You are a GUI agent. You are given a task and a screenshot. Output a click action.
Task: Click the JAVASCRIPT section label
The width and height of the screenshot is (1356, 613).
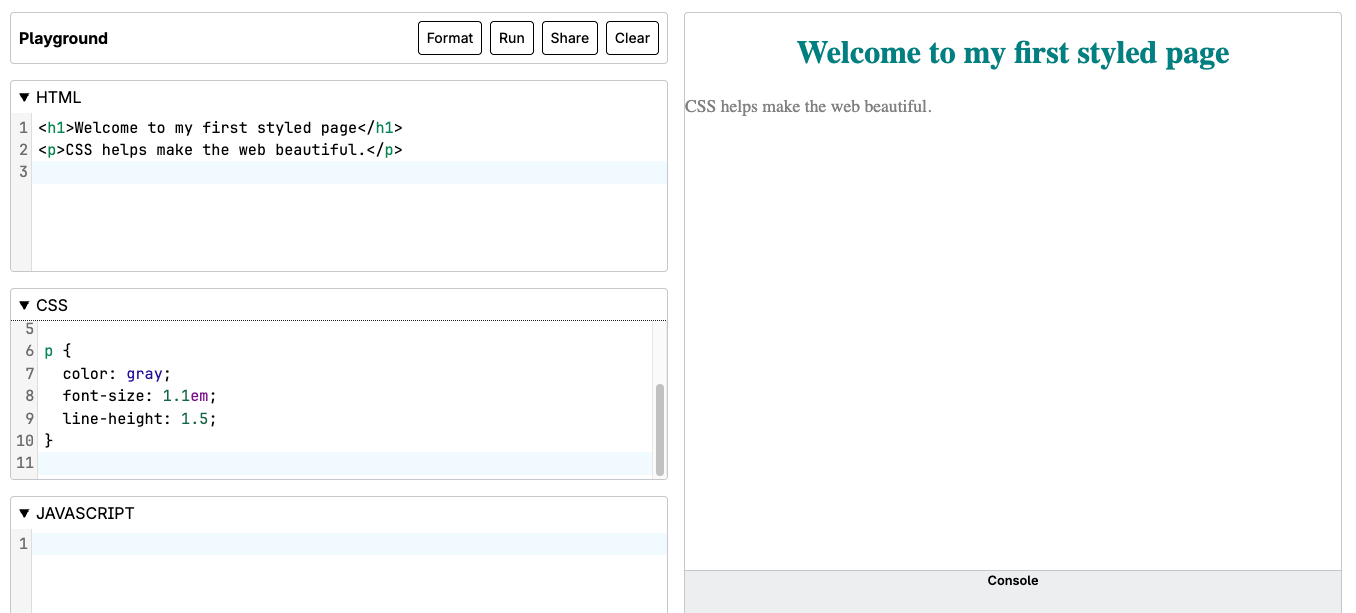[85, 514]
